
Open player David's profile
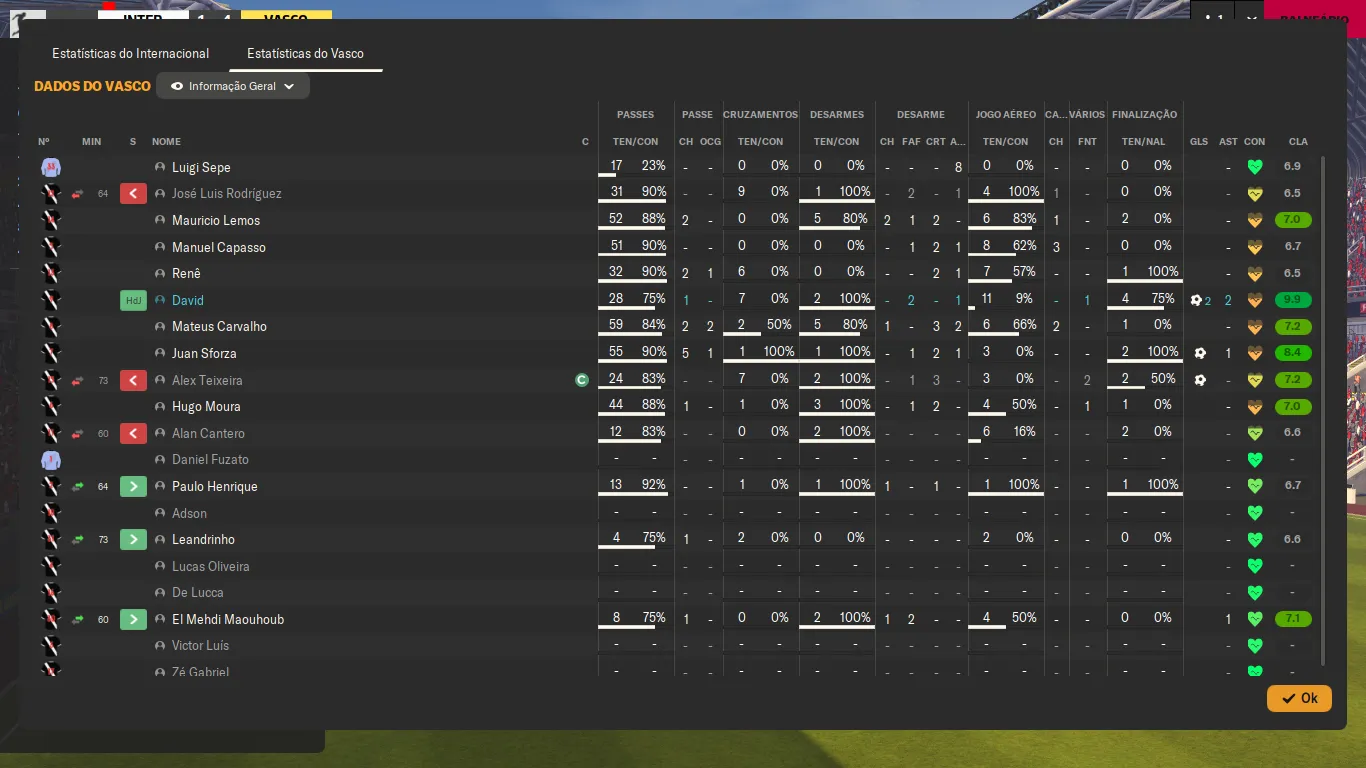point(188,300)
